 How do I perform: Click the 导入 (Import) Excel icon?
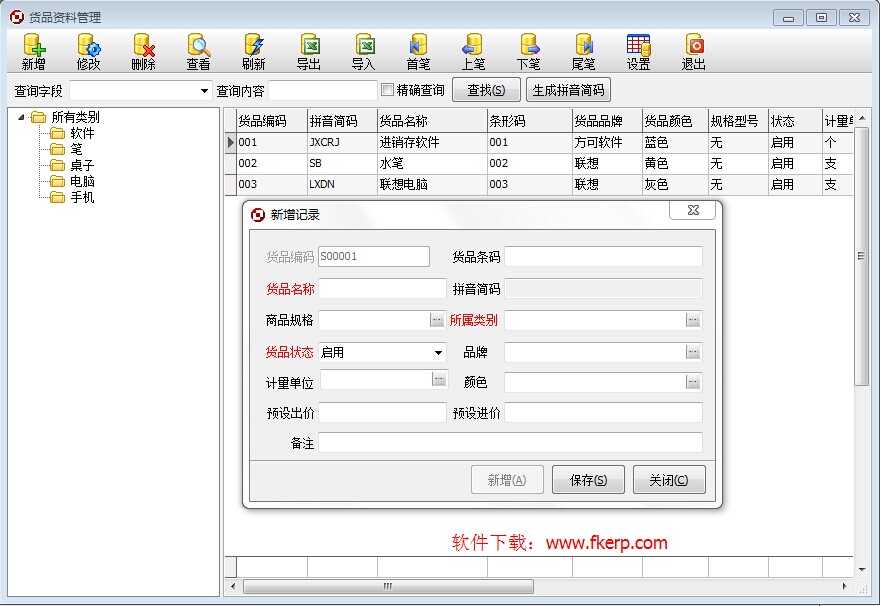(364, 52)
